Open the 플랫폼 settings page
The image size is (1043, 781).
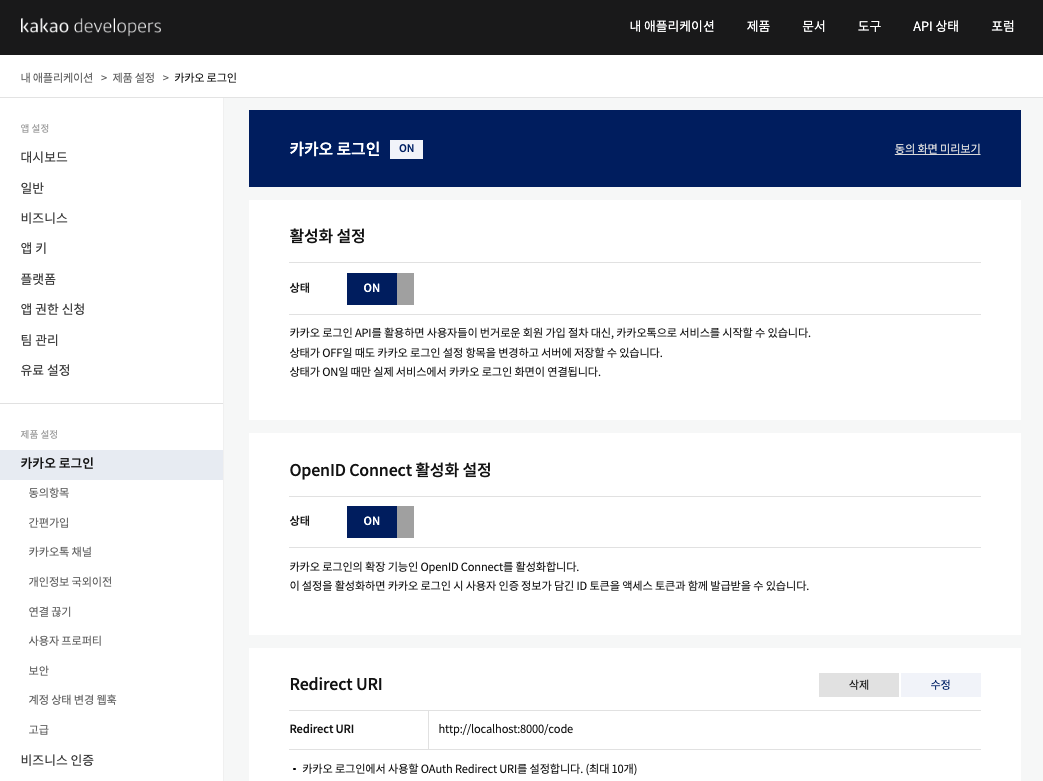point(39,279)
